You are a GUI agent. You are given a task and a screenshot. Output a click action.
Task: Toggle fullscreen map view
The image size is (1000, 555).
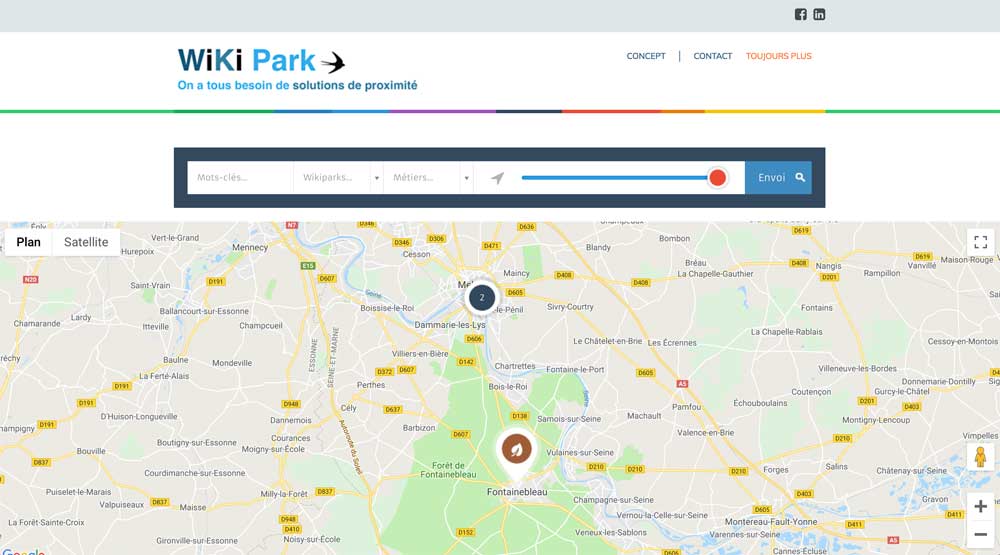point(980,242)
